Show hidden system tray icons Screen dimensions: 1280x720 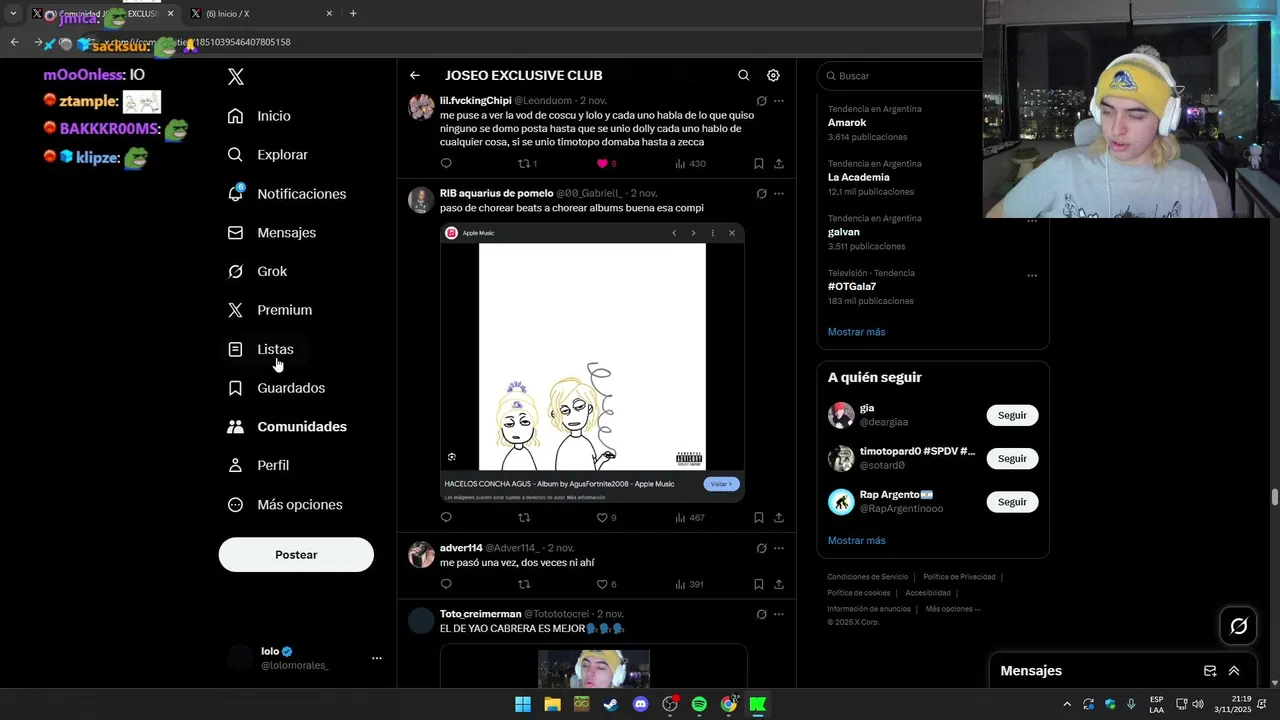[1066, 704]
